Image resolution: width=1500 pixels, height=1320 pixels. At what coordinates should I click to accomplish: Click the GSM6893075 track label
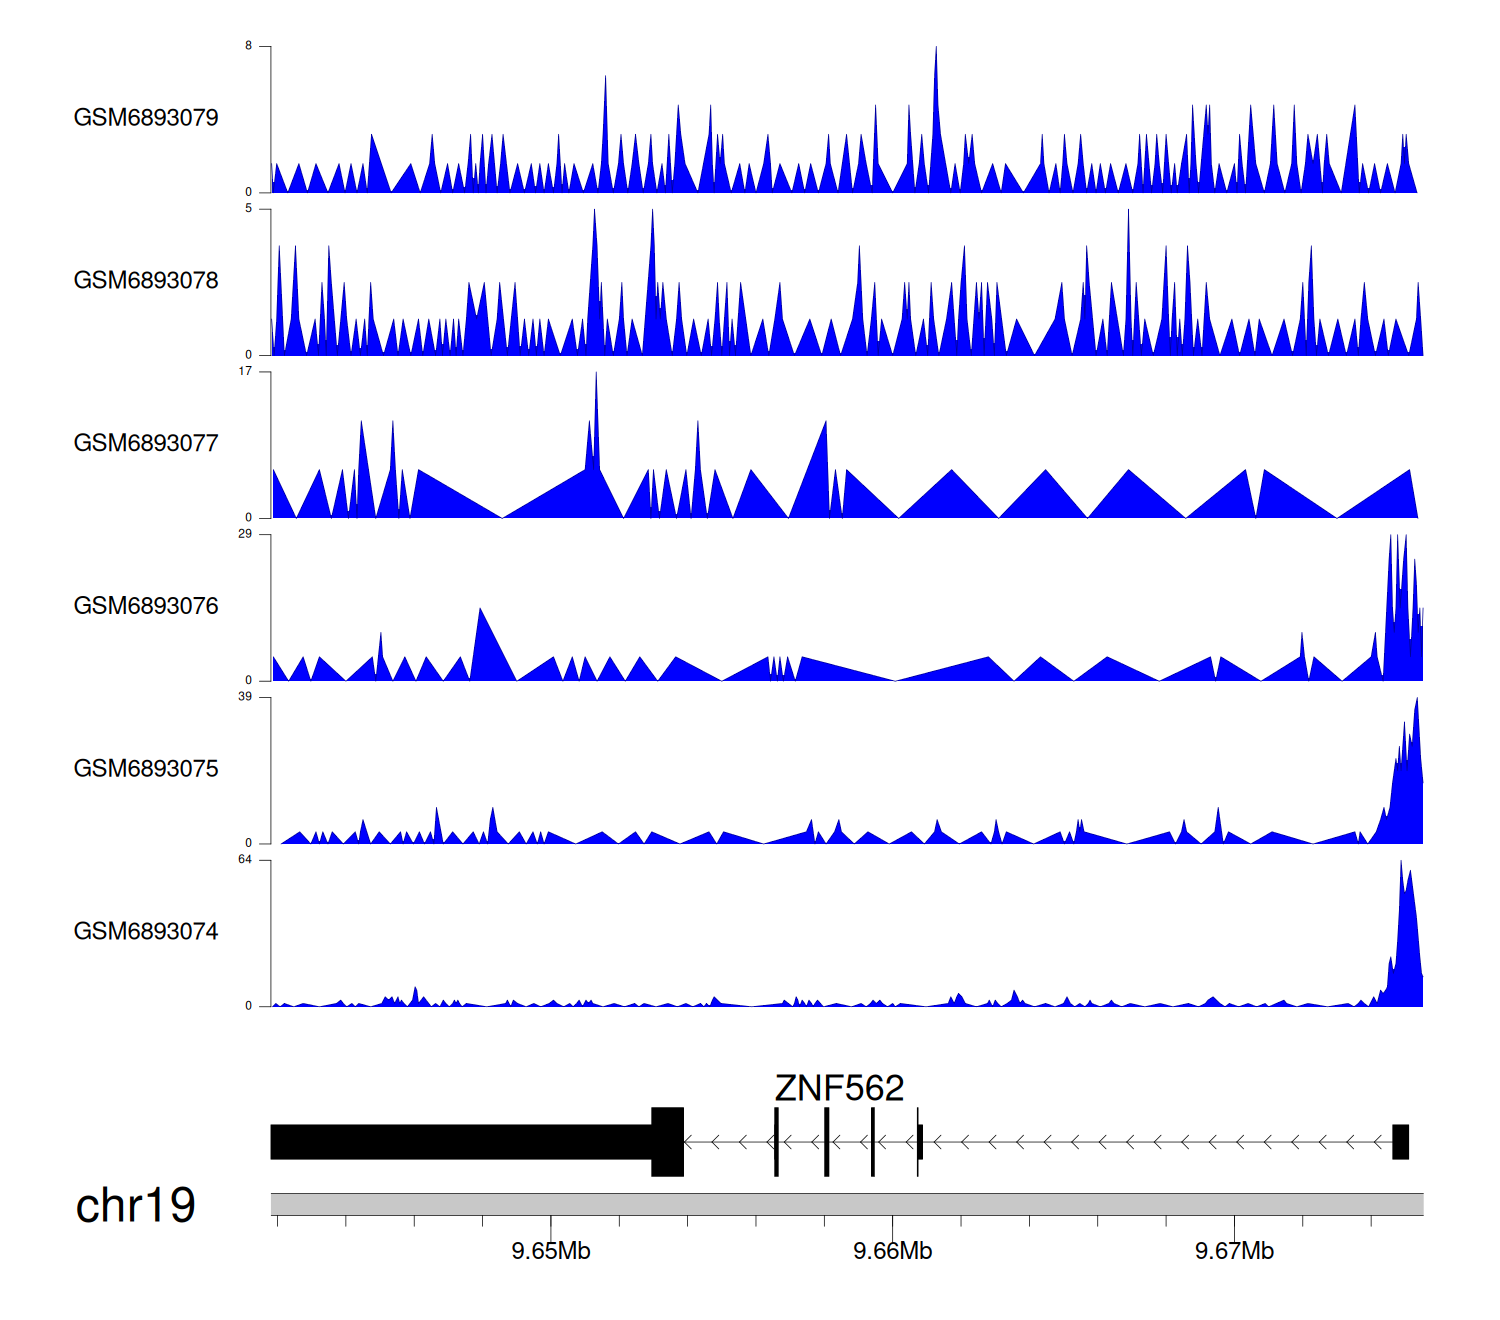pyautogui.click(x=146, y=769)
